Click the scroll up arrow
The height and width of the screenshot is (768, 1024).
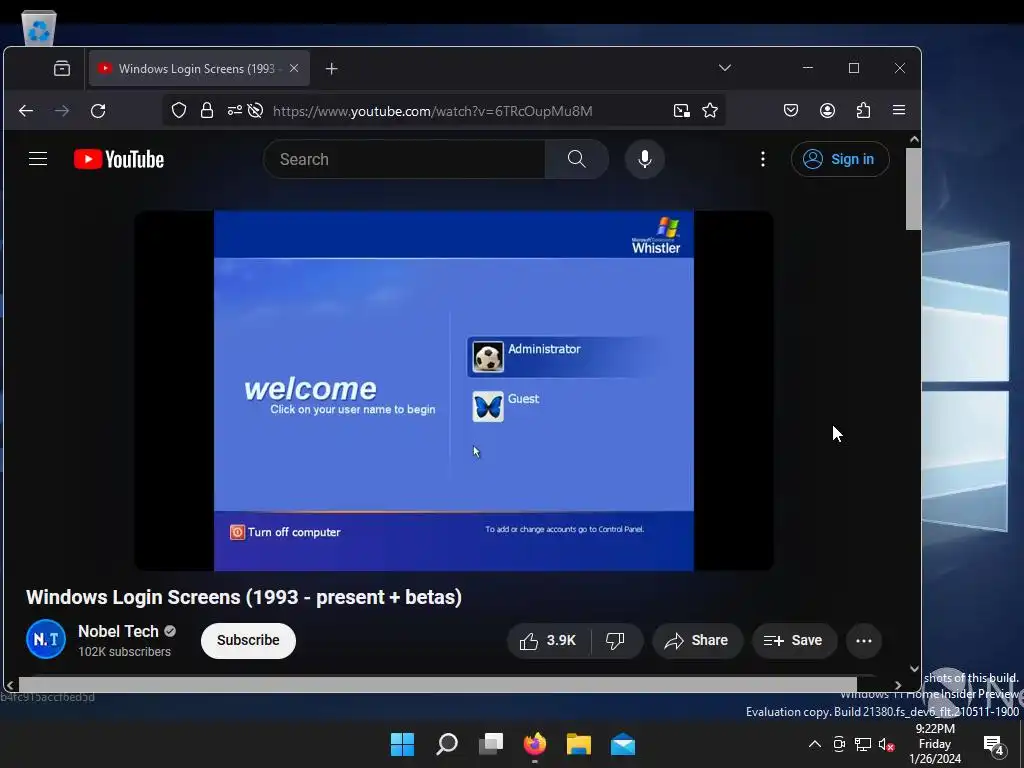point(914,139)
